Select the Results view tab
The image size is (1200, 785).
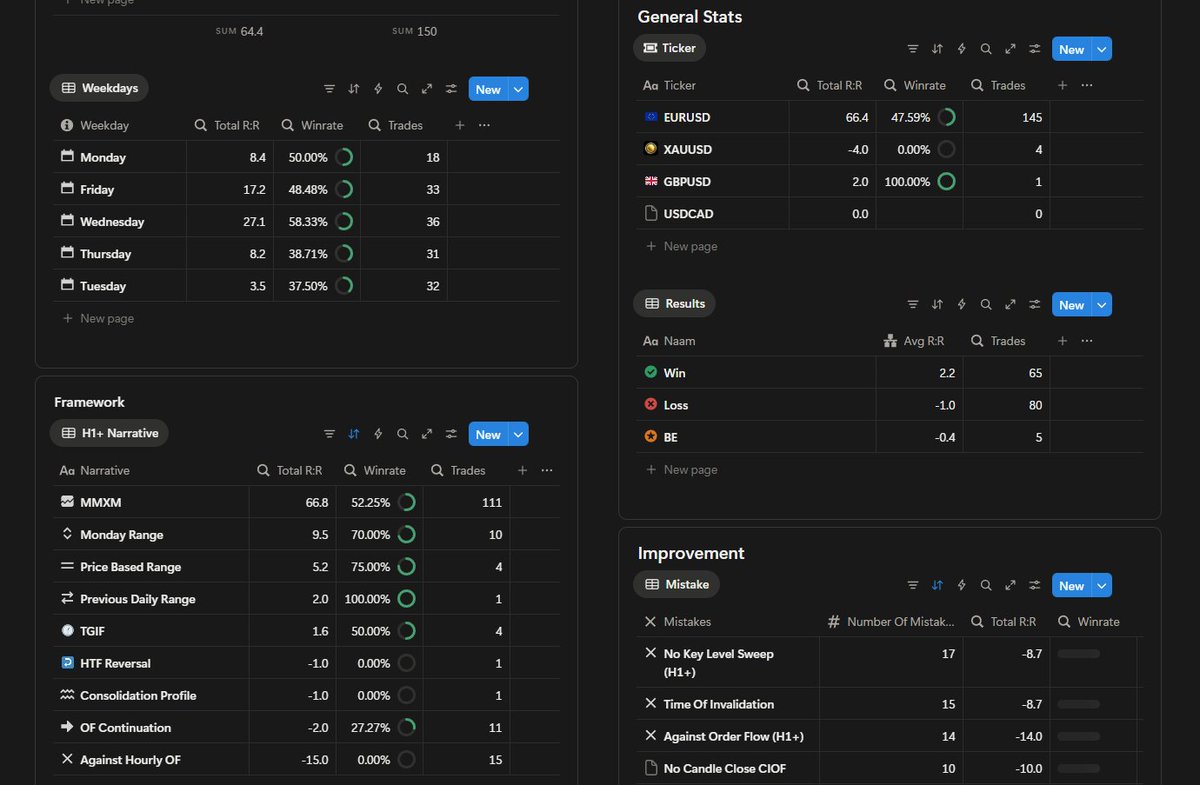coord(675,303)
